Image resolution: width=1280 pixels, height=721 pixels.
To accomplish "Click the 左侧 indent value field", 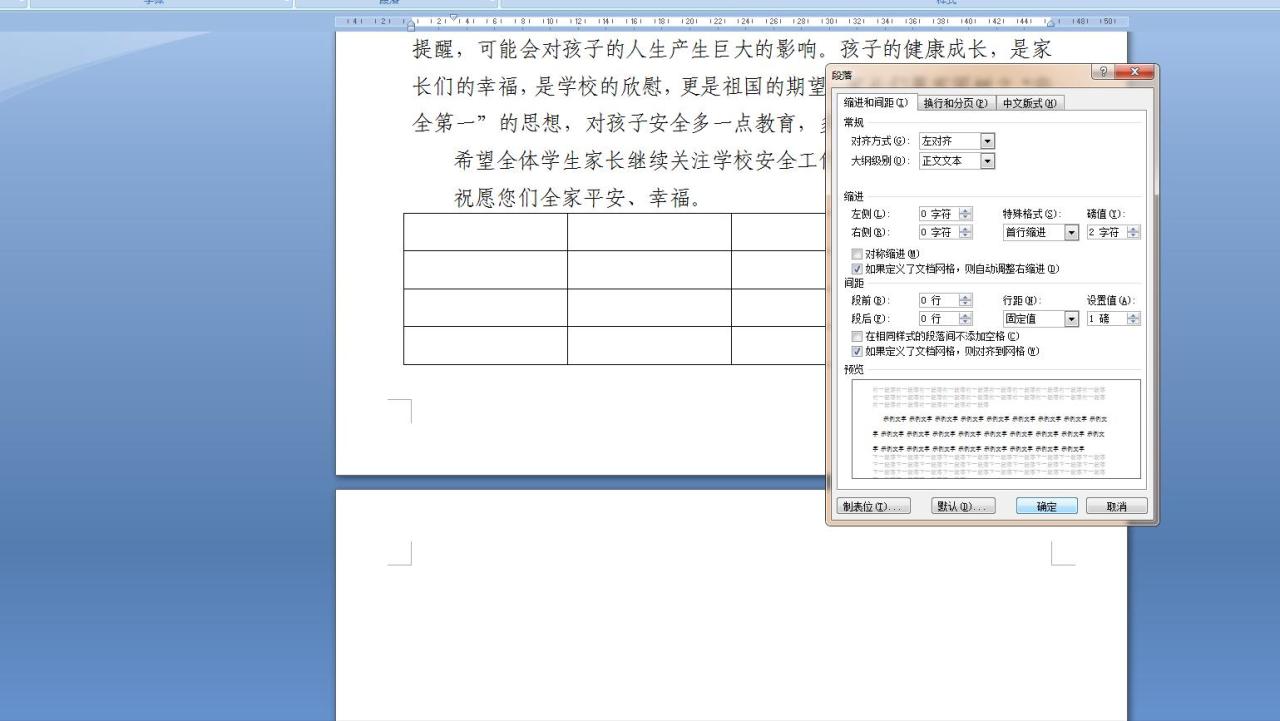I will pyautogui.click(x=939, y=214).
